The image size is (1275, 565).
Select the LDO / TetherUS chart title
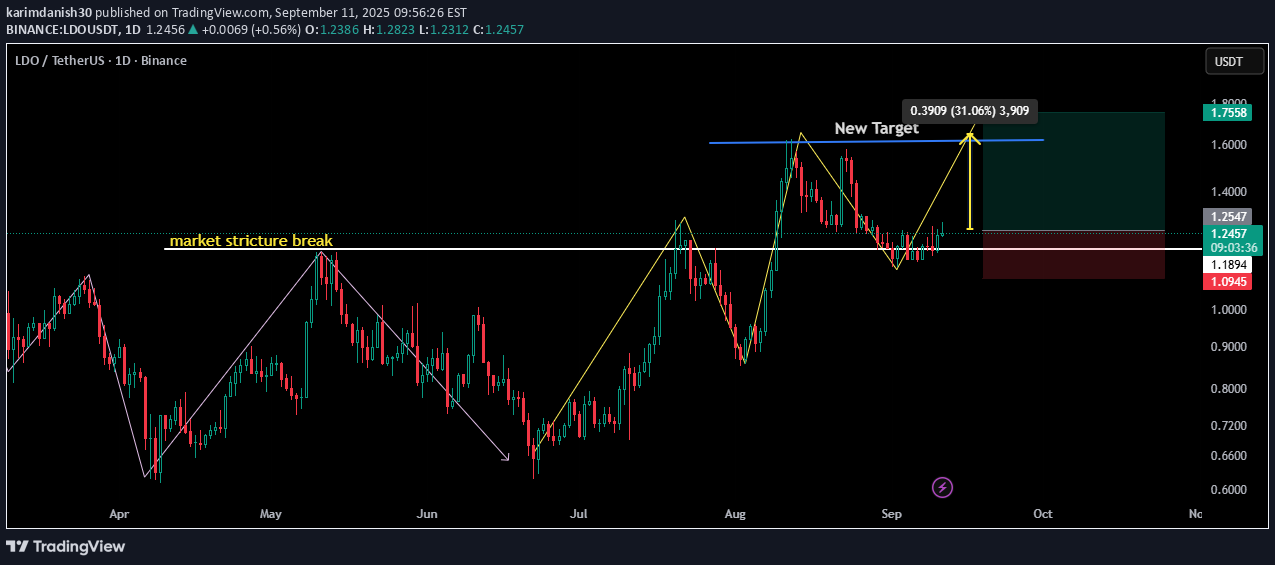point(101,60)
